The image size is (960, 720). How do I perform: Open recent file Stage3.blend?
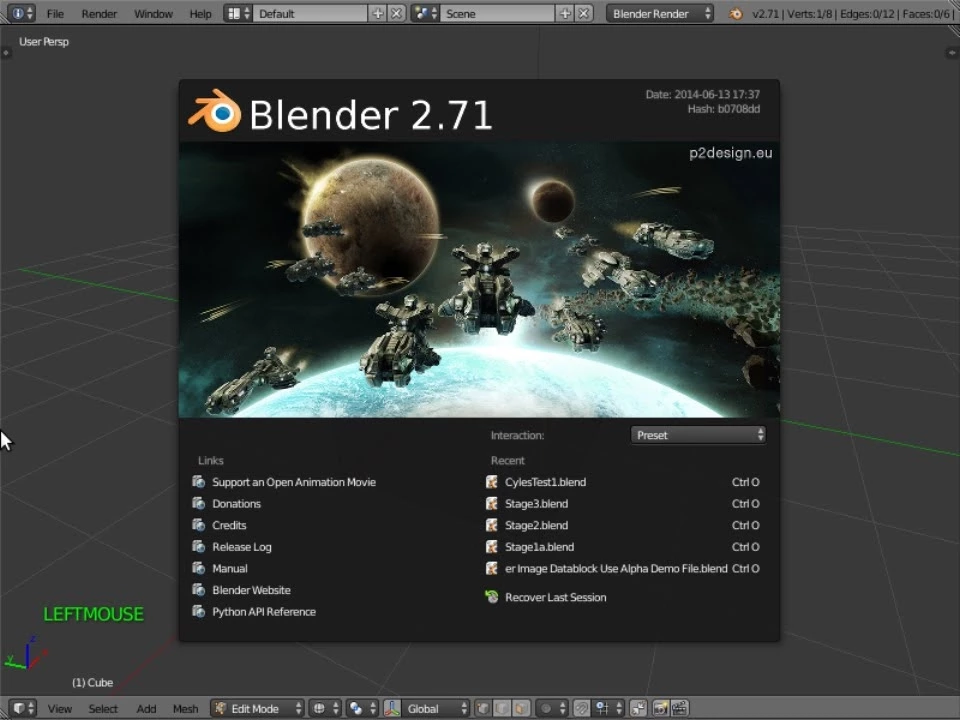(x=623, y=503)
